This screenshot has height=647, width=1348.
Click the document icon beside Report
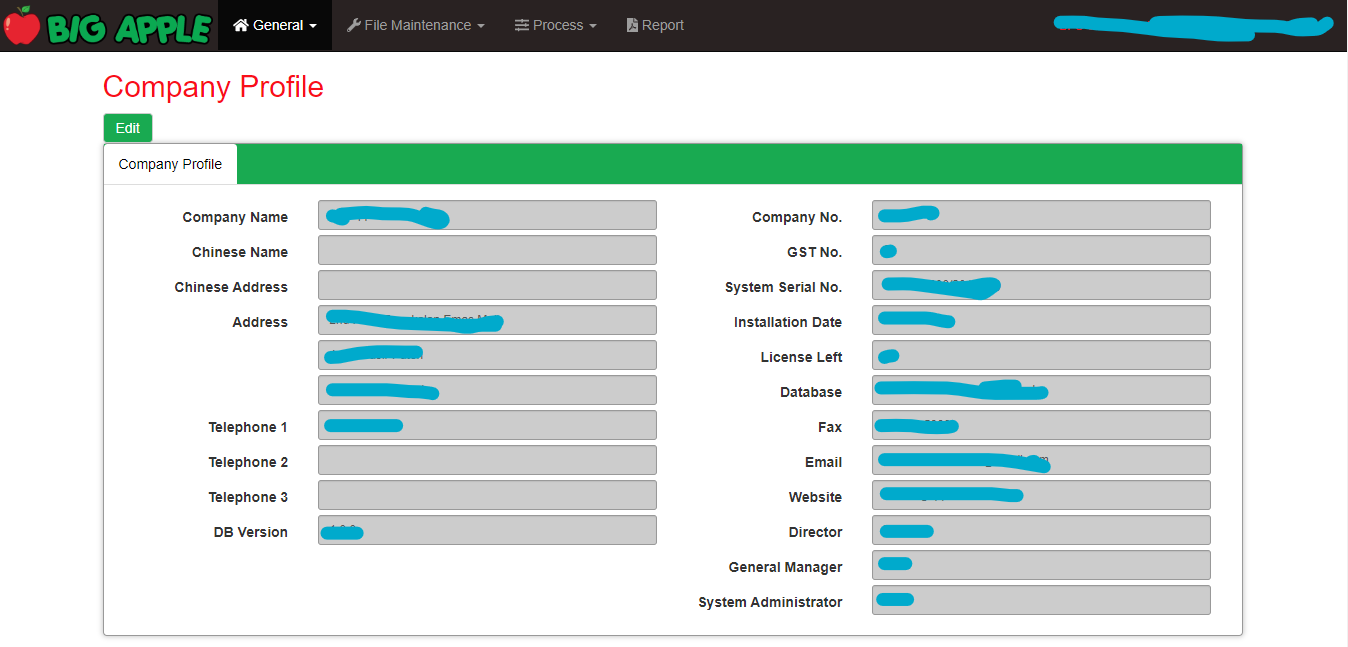click(x=632, y=25)
